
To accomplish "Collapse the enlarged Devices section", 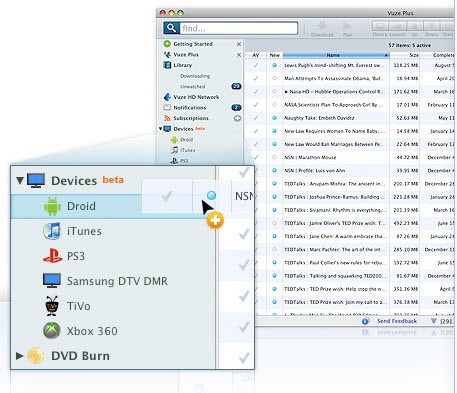I will pyautogui.click(x=20, y=181).
